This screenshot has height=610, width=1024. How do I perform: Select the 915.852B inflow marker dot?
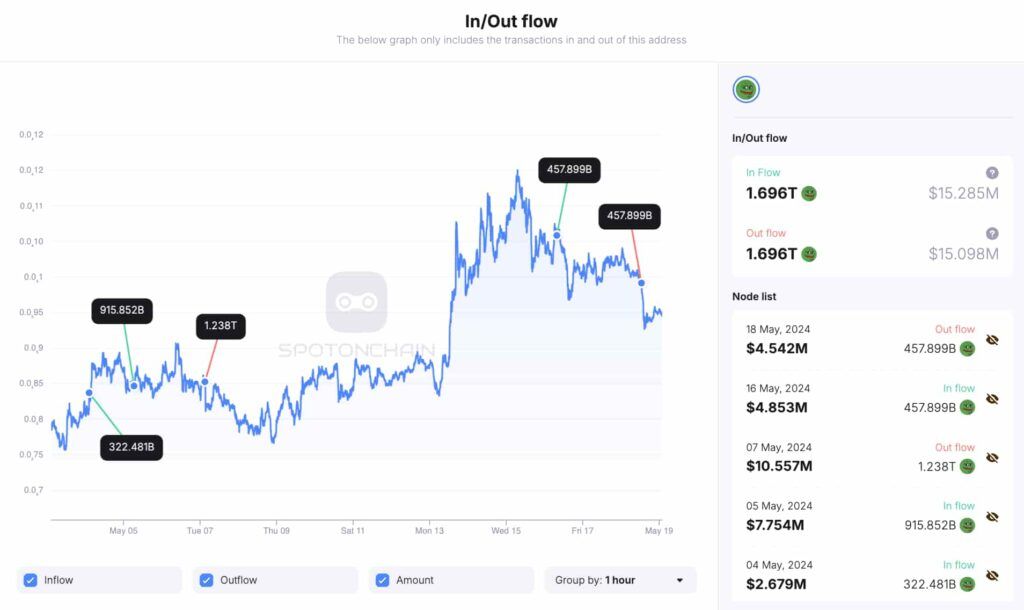[x=134, y=386]
